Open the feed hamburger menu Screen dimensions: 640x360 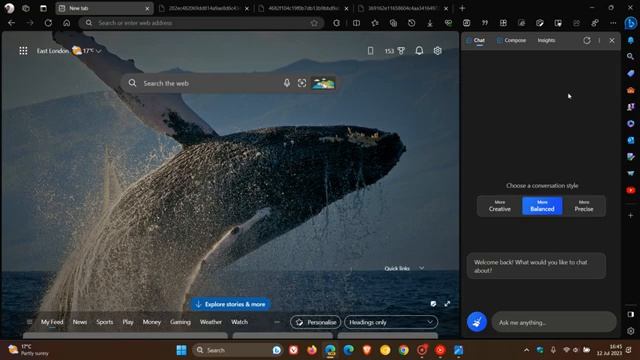pos(29,322)
